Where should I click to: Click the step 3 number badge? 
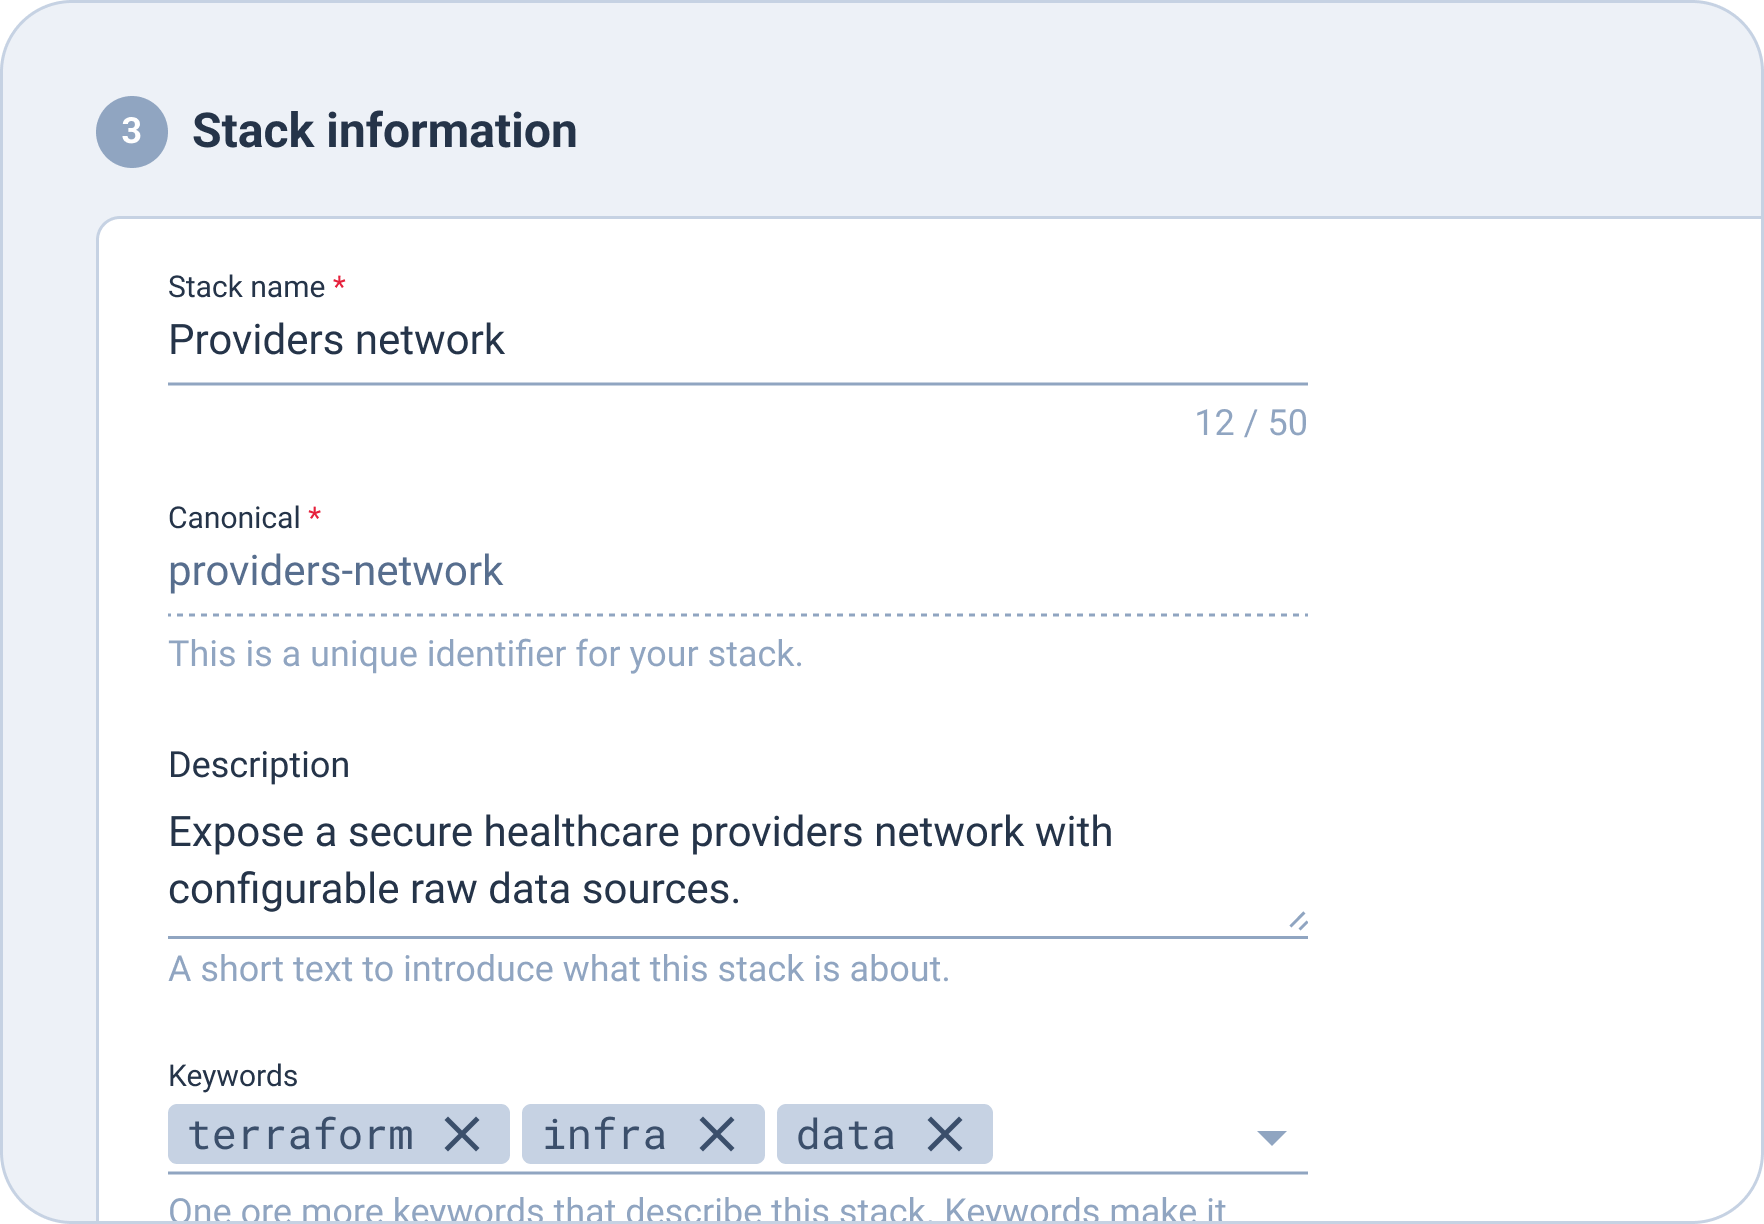131,131
